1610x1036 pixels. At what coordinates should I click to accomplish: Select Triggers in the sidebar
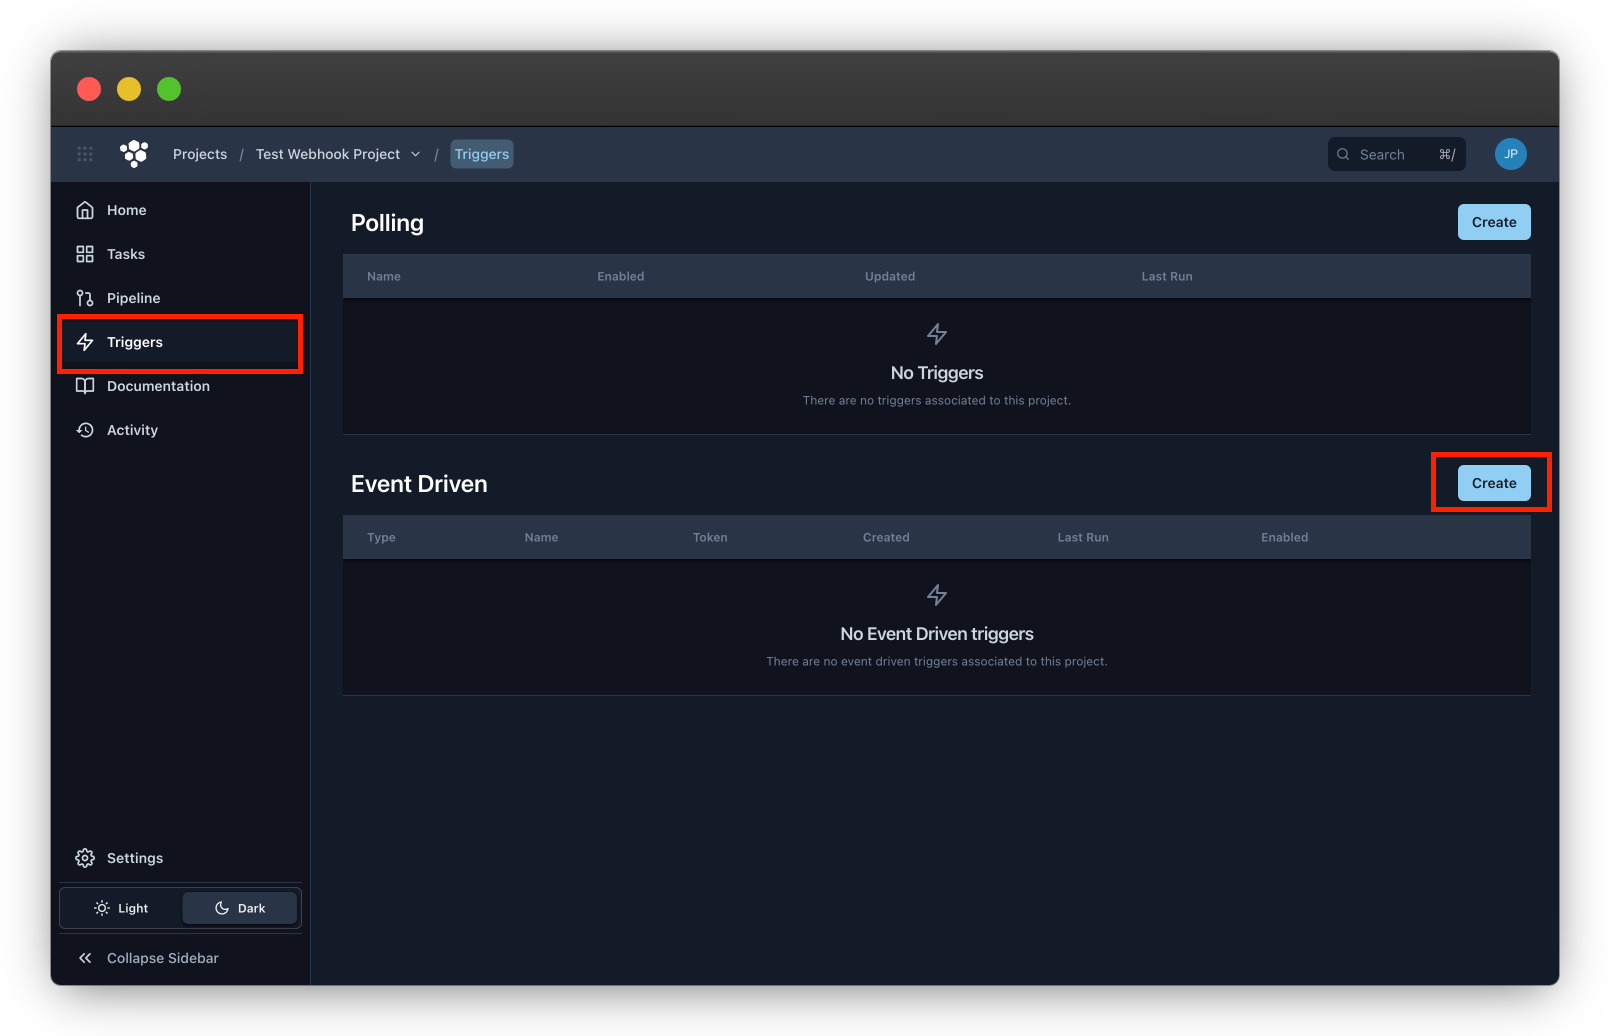click(x=134, y=342)
